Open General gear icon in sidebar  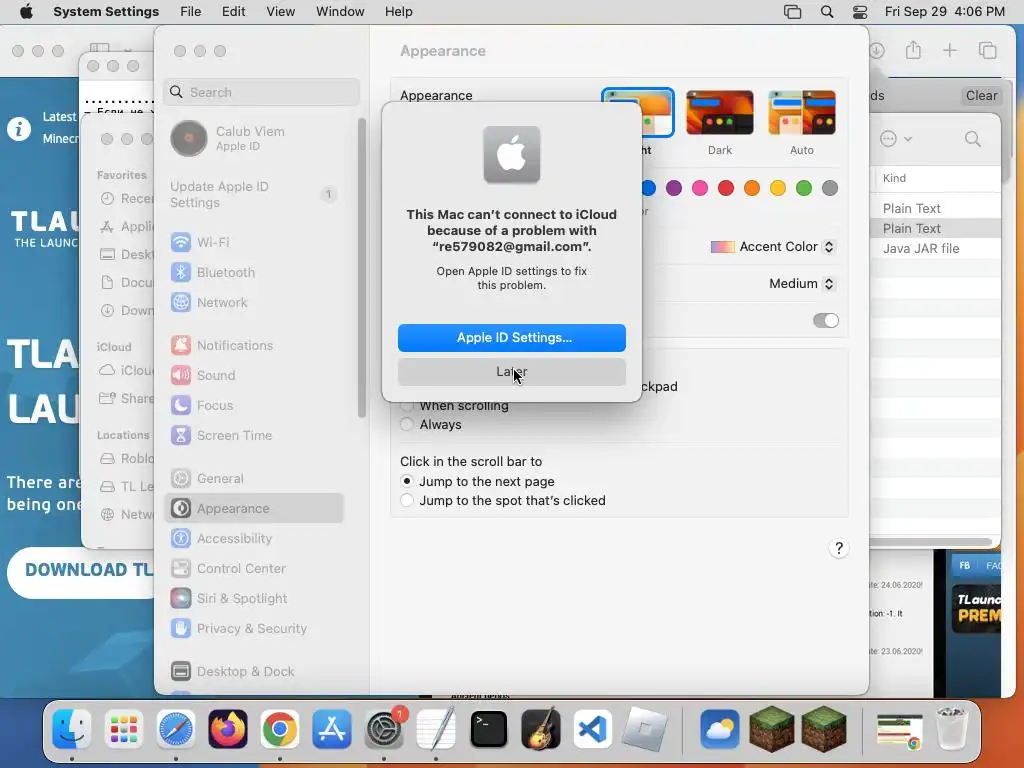(x=181, y=479)
